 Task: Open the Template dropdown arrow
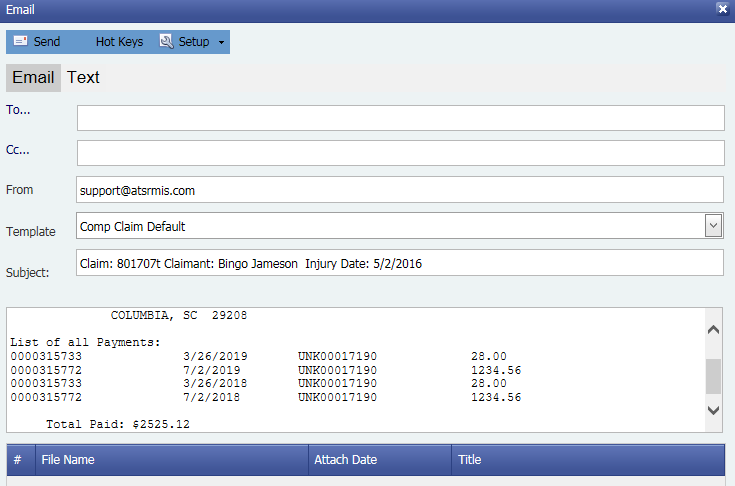click(713, 226)
